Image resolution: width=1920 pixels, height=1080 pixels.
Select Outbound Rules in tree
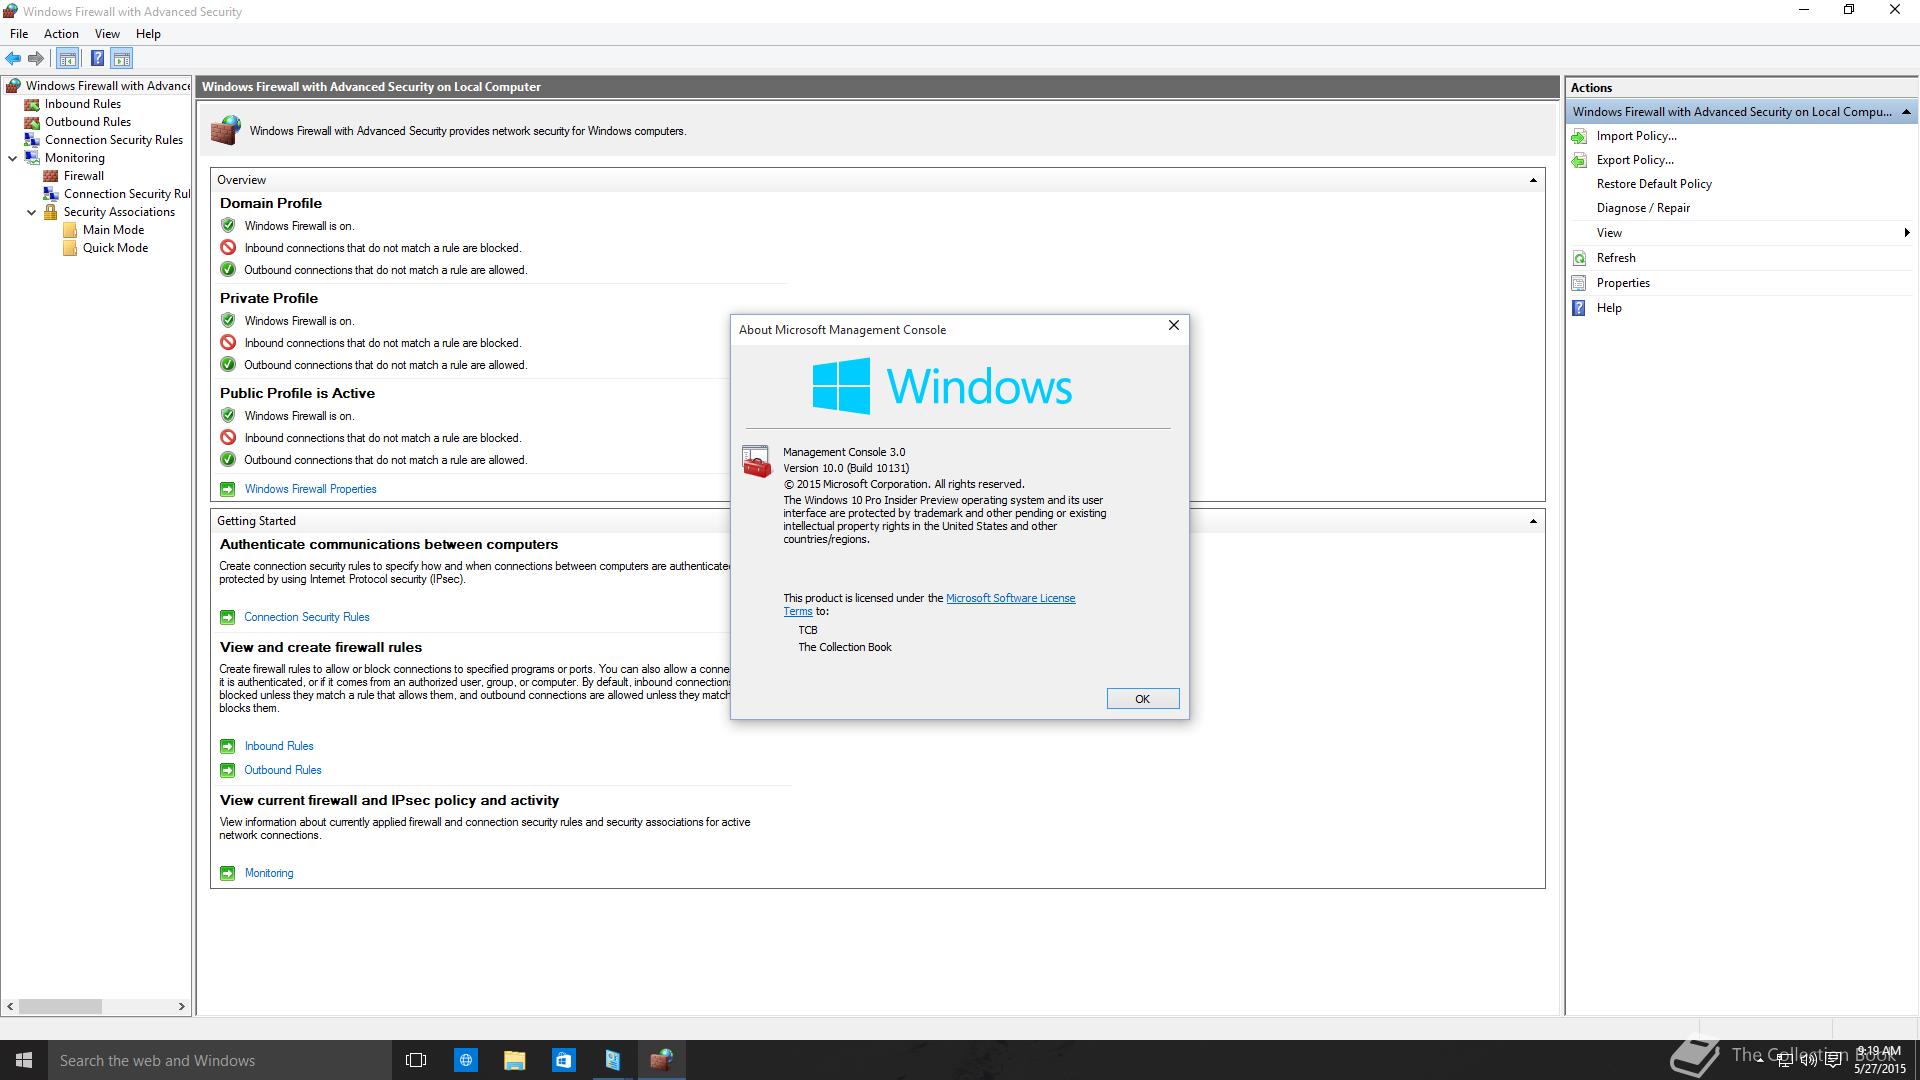point(87,122)
